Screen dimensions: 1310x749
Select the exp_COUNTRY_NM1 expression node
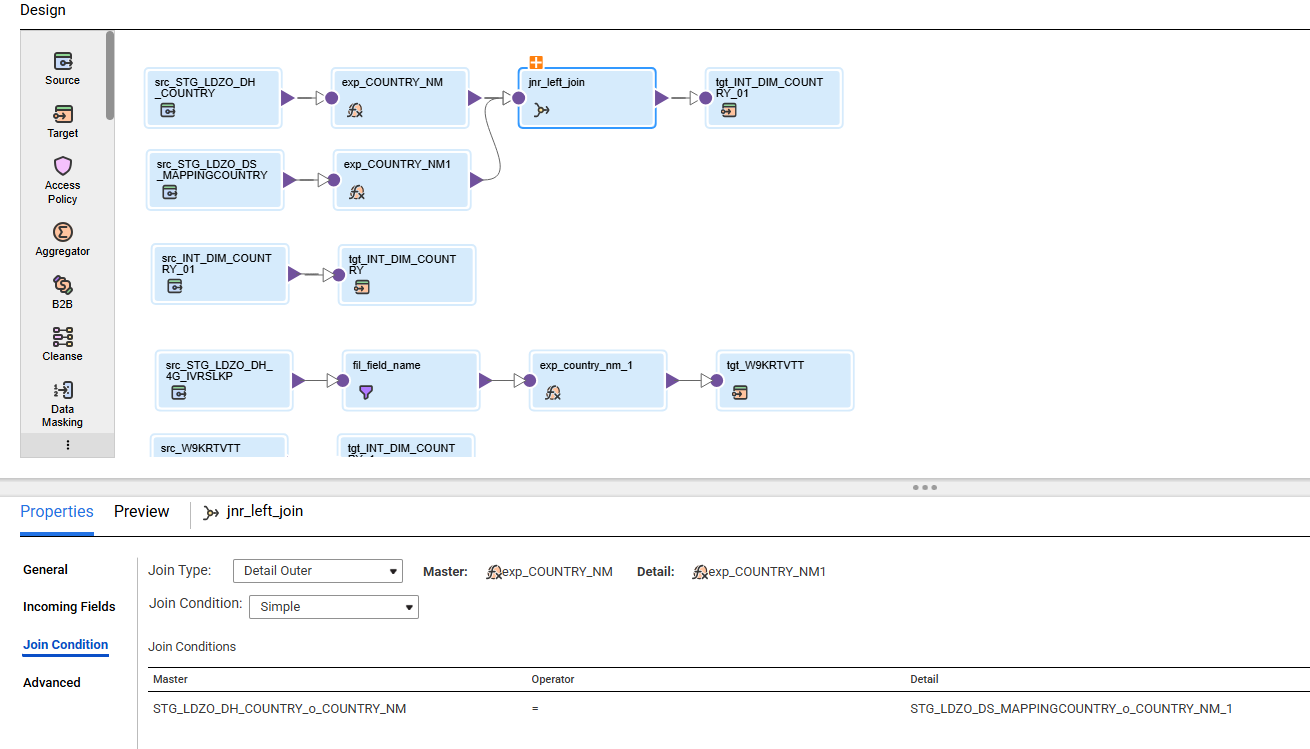point(401,179)
